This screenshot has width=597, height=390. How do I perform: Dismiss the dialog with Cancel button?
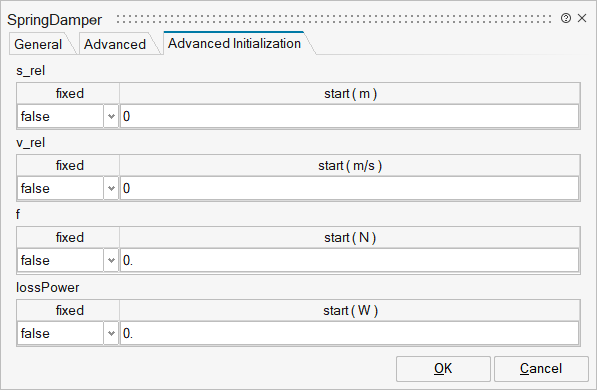[541, 369]
